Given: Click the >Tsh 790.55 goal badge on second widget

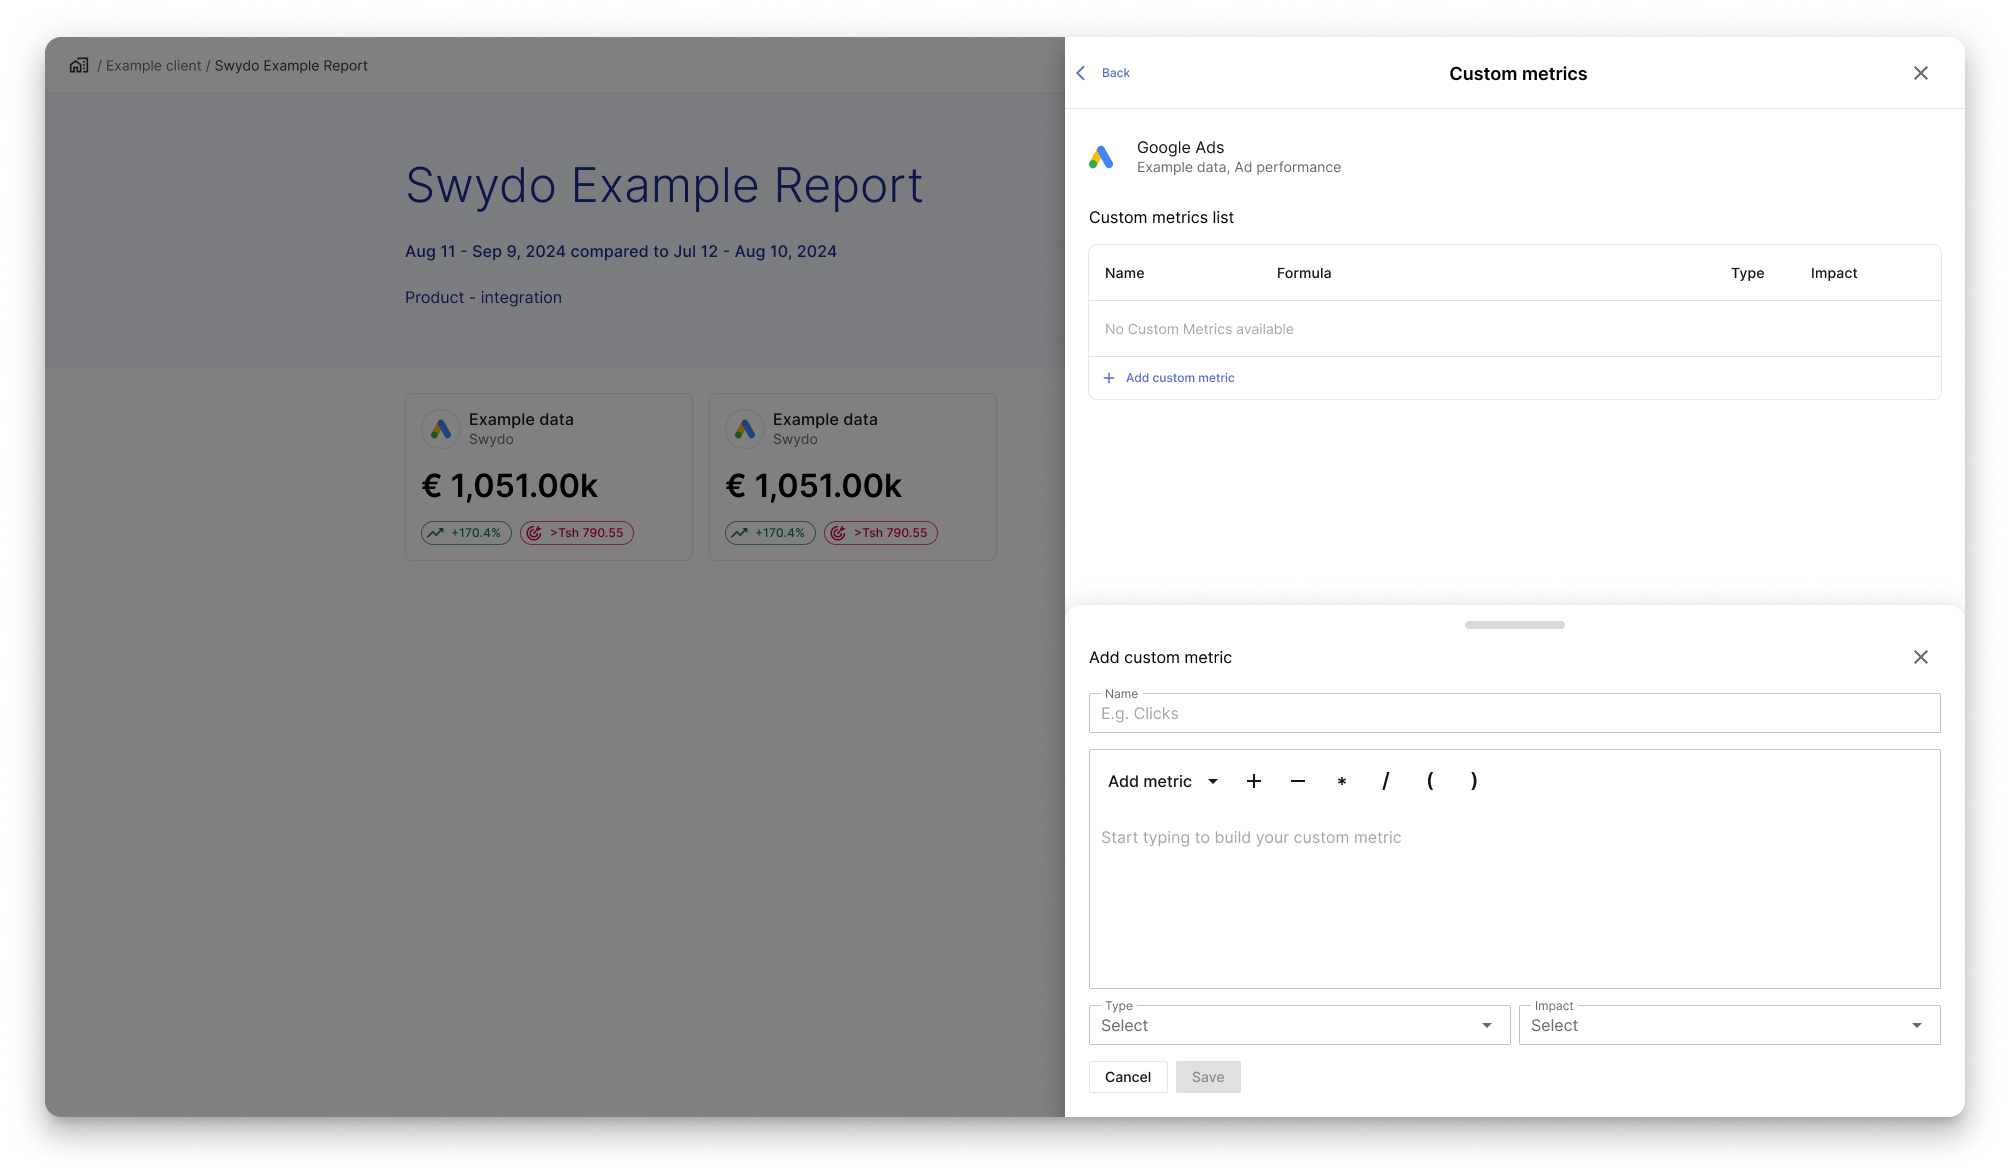Looking at the screenshot, I should (x=881, y=533).
